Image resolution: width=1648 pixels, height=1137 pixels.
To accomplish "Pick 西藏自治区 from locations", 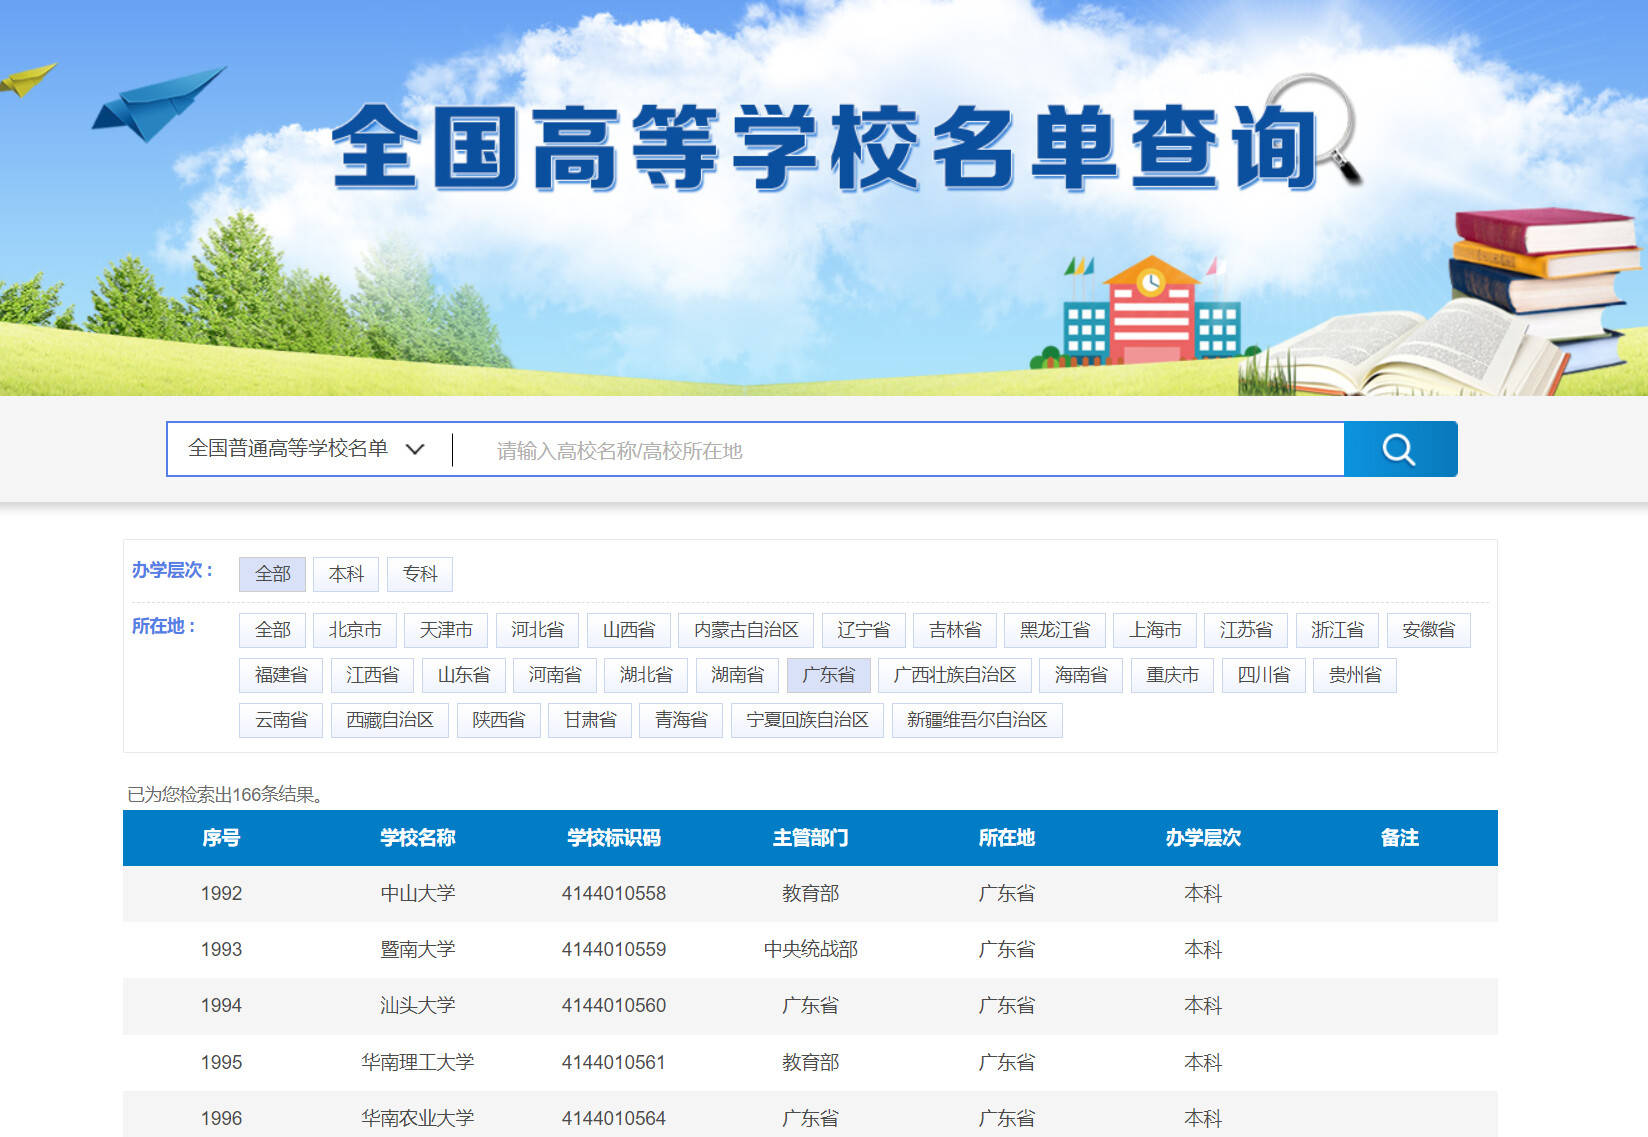I will click(x=390, y=720).
